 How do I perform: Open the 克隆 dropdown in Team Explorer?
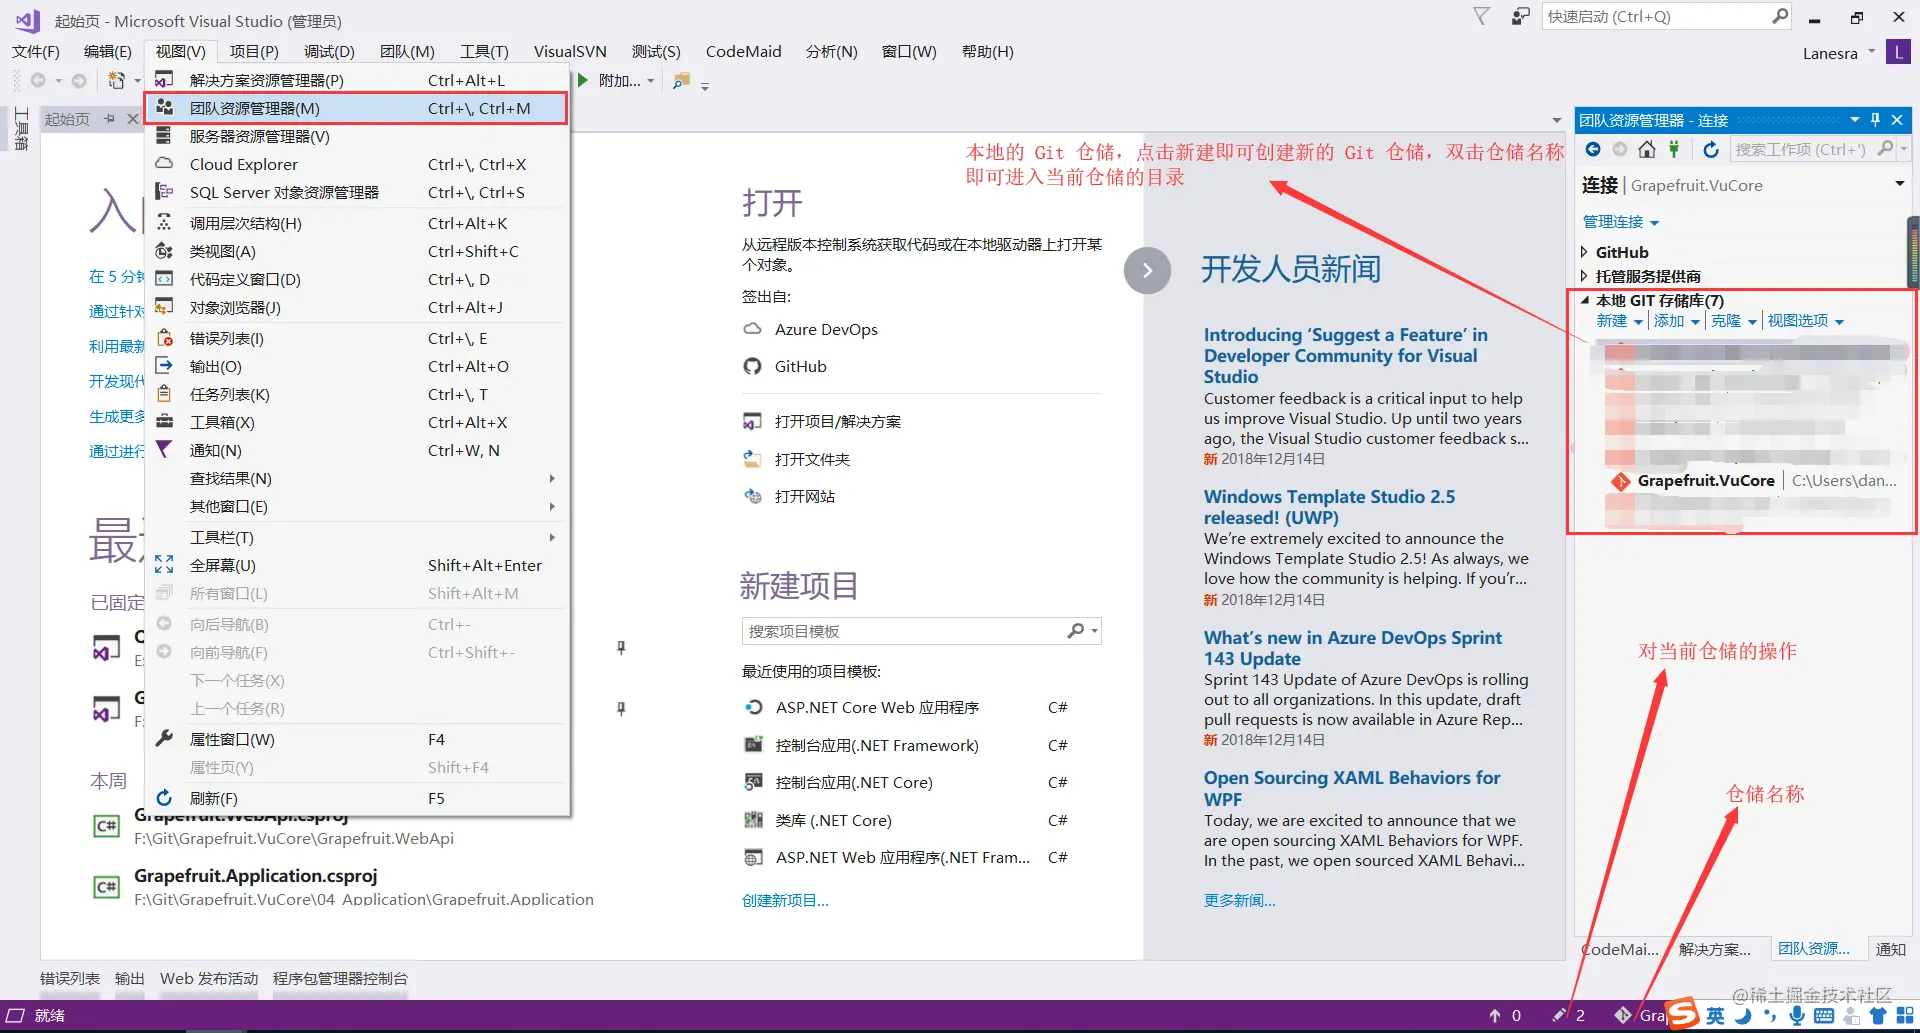click(x=1733, y=321)
